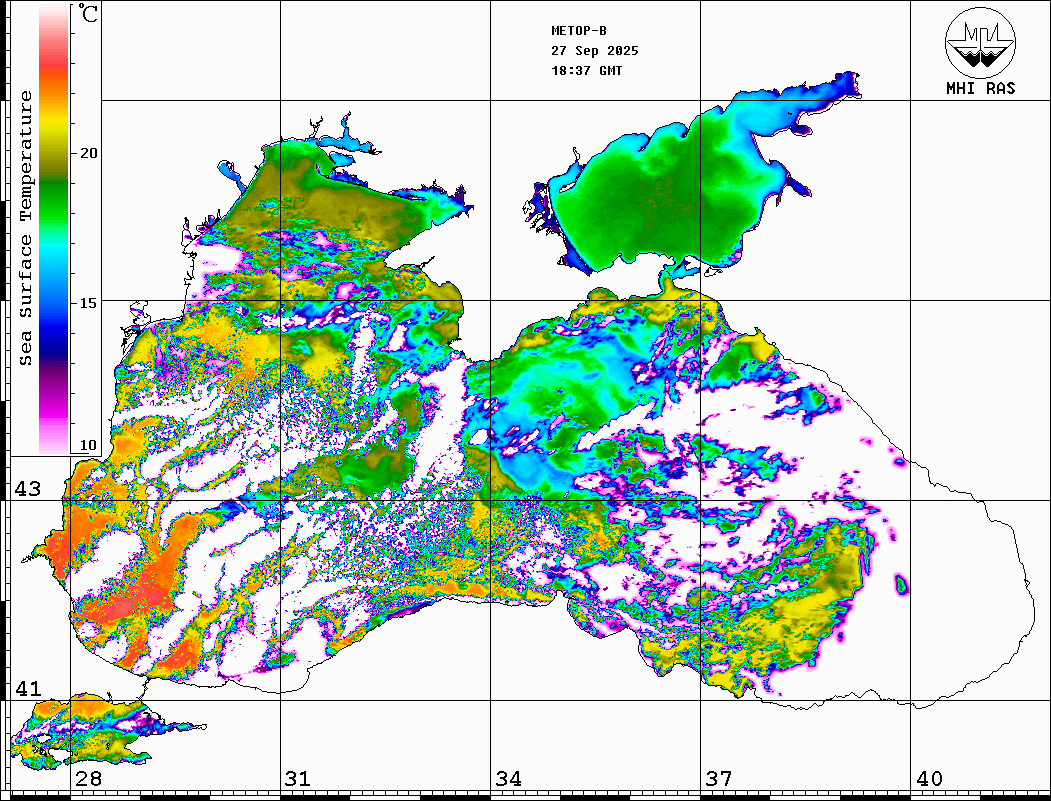This screenshot has width=1051, height=801.
Task: Click the 20 tick label on the legend
Action: click(x=89, y=153)
